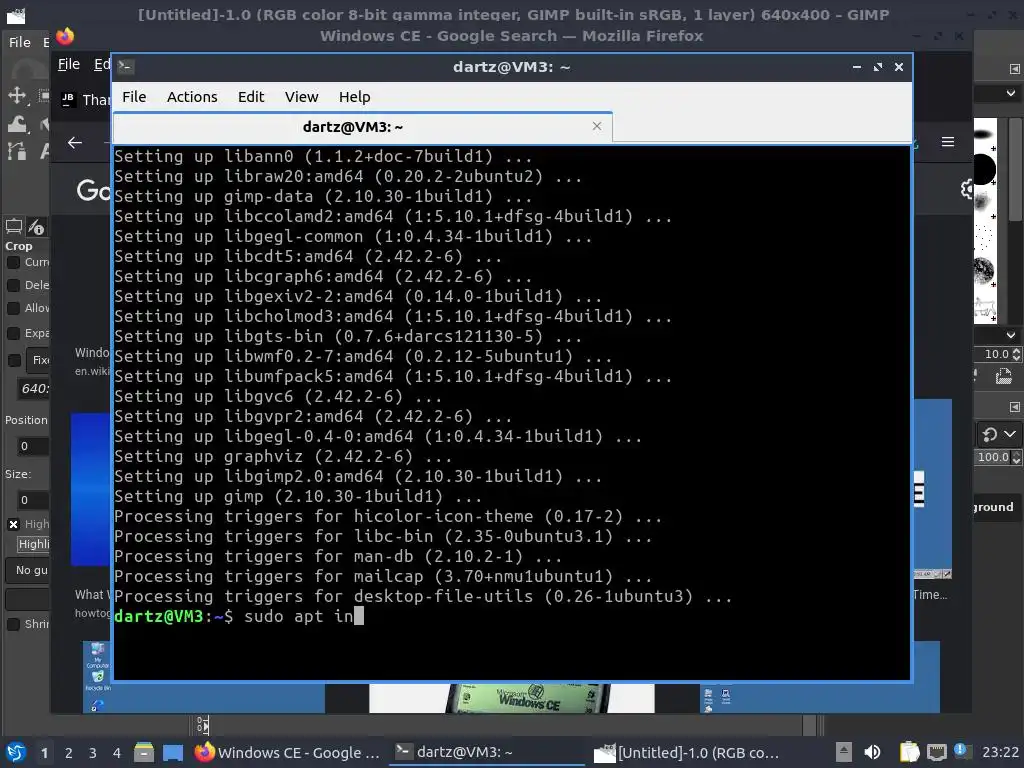Open GIMP brushes panel tab menu
This screenshot has height=768, width=1024.
pos(1014,69)
